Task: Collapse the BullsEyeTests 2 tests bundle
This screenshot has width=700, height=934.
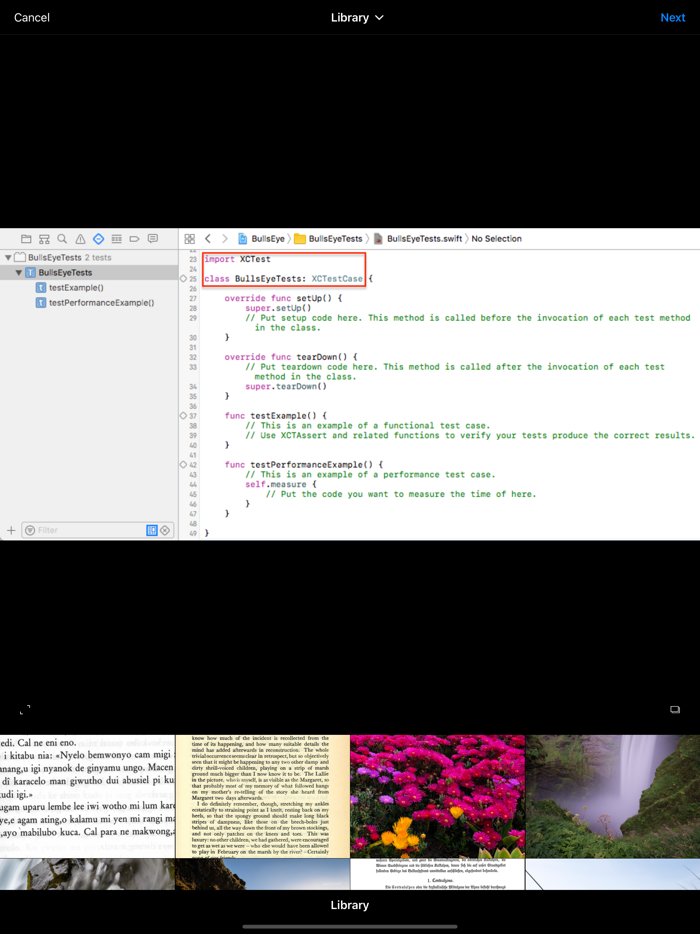Action: pyautogui.click(x=8, y=257)
